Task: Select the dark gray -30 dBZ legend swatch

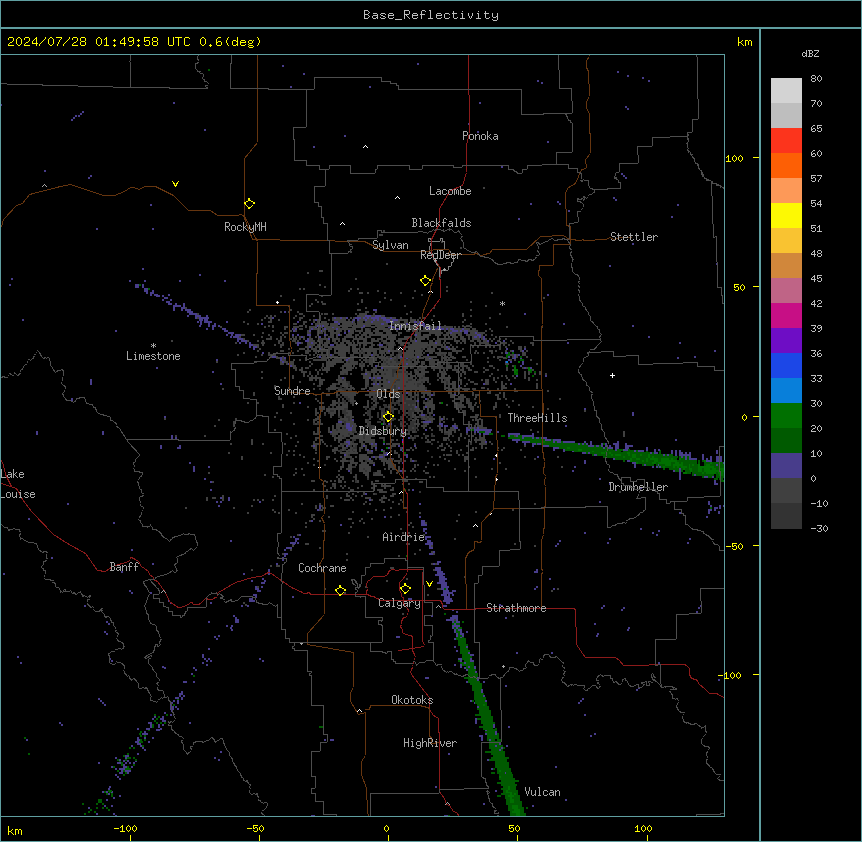Action: click(x=786, y=516)
